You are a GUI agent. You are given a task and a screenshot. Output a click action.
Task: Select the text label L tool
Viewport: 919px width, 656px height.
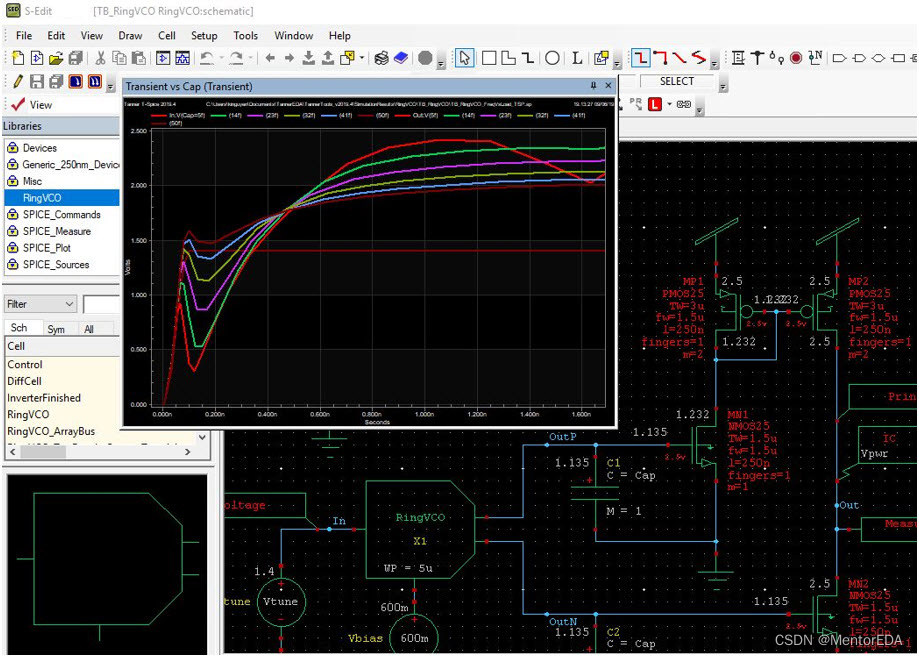(x=577, y=58)
